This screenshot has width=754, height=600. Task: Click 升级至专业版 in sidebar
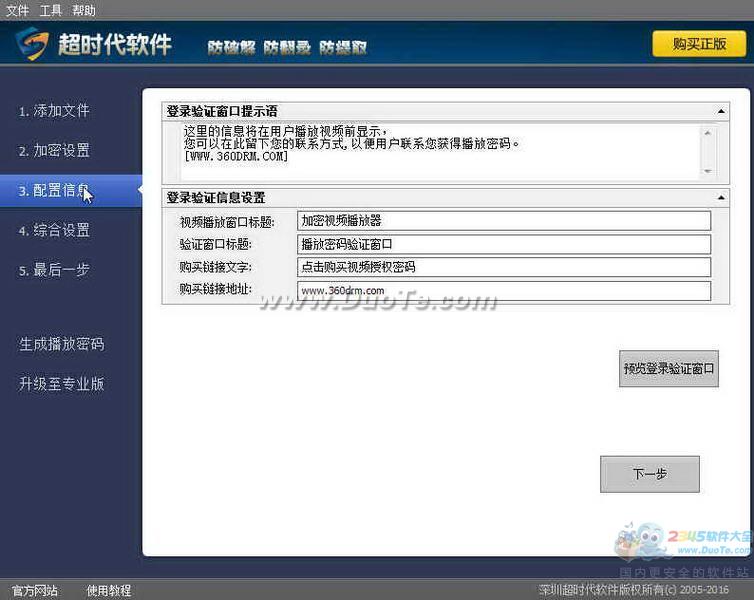pyautogui.click(x=62, y=384)
